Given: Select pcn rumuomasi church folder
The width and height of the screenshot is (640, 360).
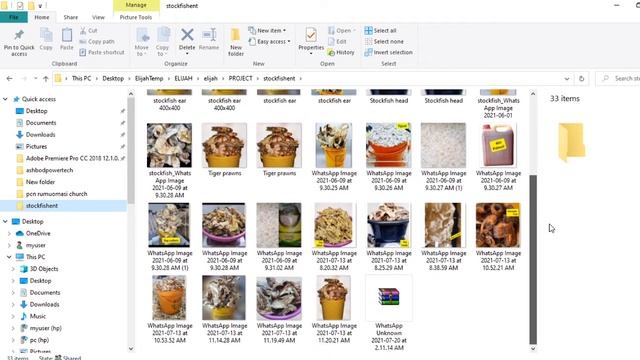Looking at the screenshot, I should point(56,194).
